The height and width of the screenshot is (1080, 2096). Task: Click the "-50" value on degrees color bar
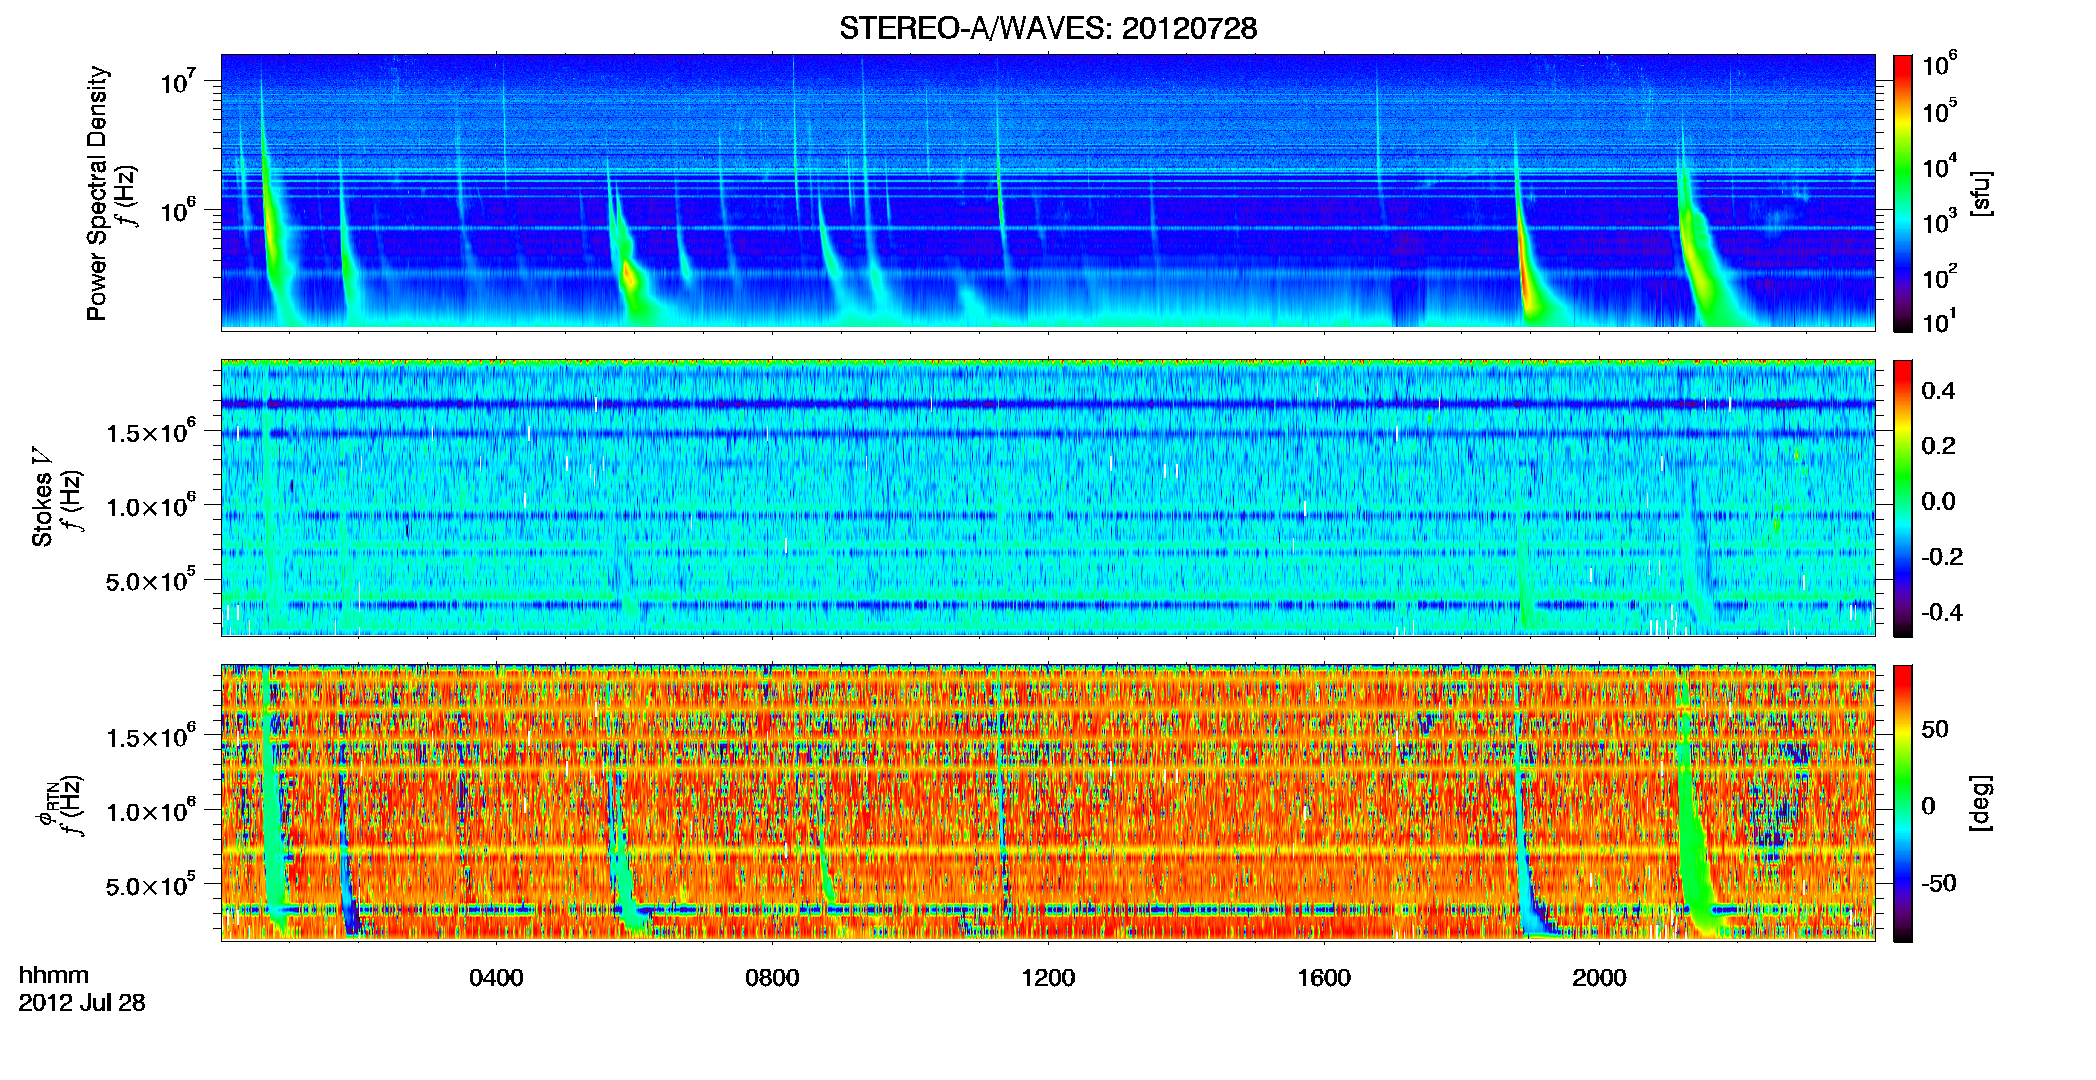(x=1939, y=883)
